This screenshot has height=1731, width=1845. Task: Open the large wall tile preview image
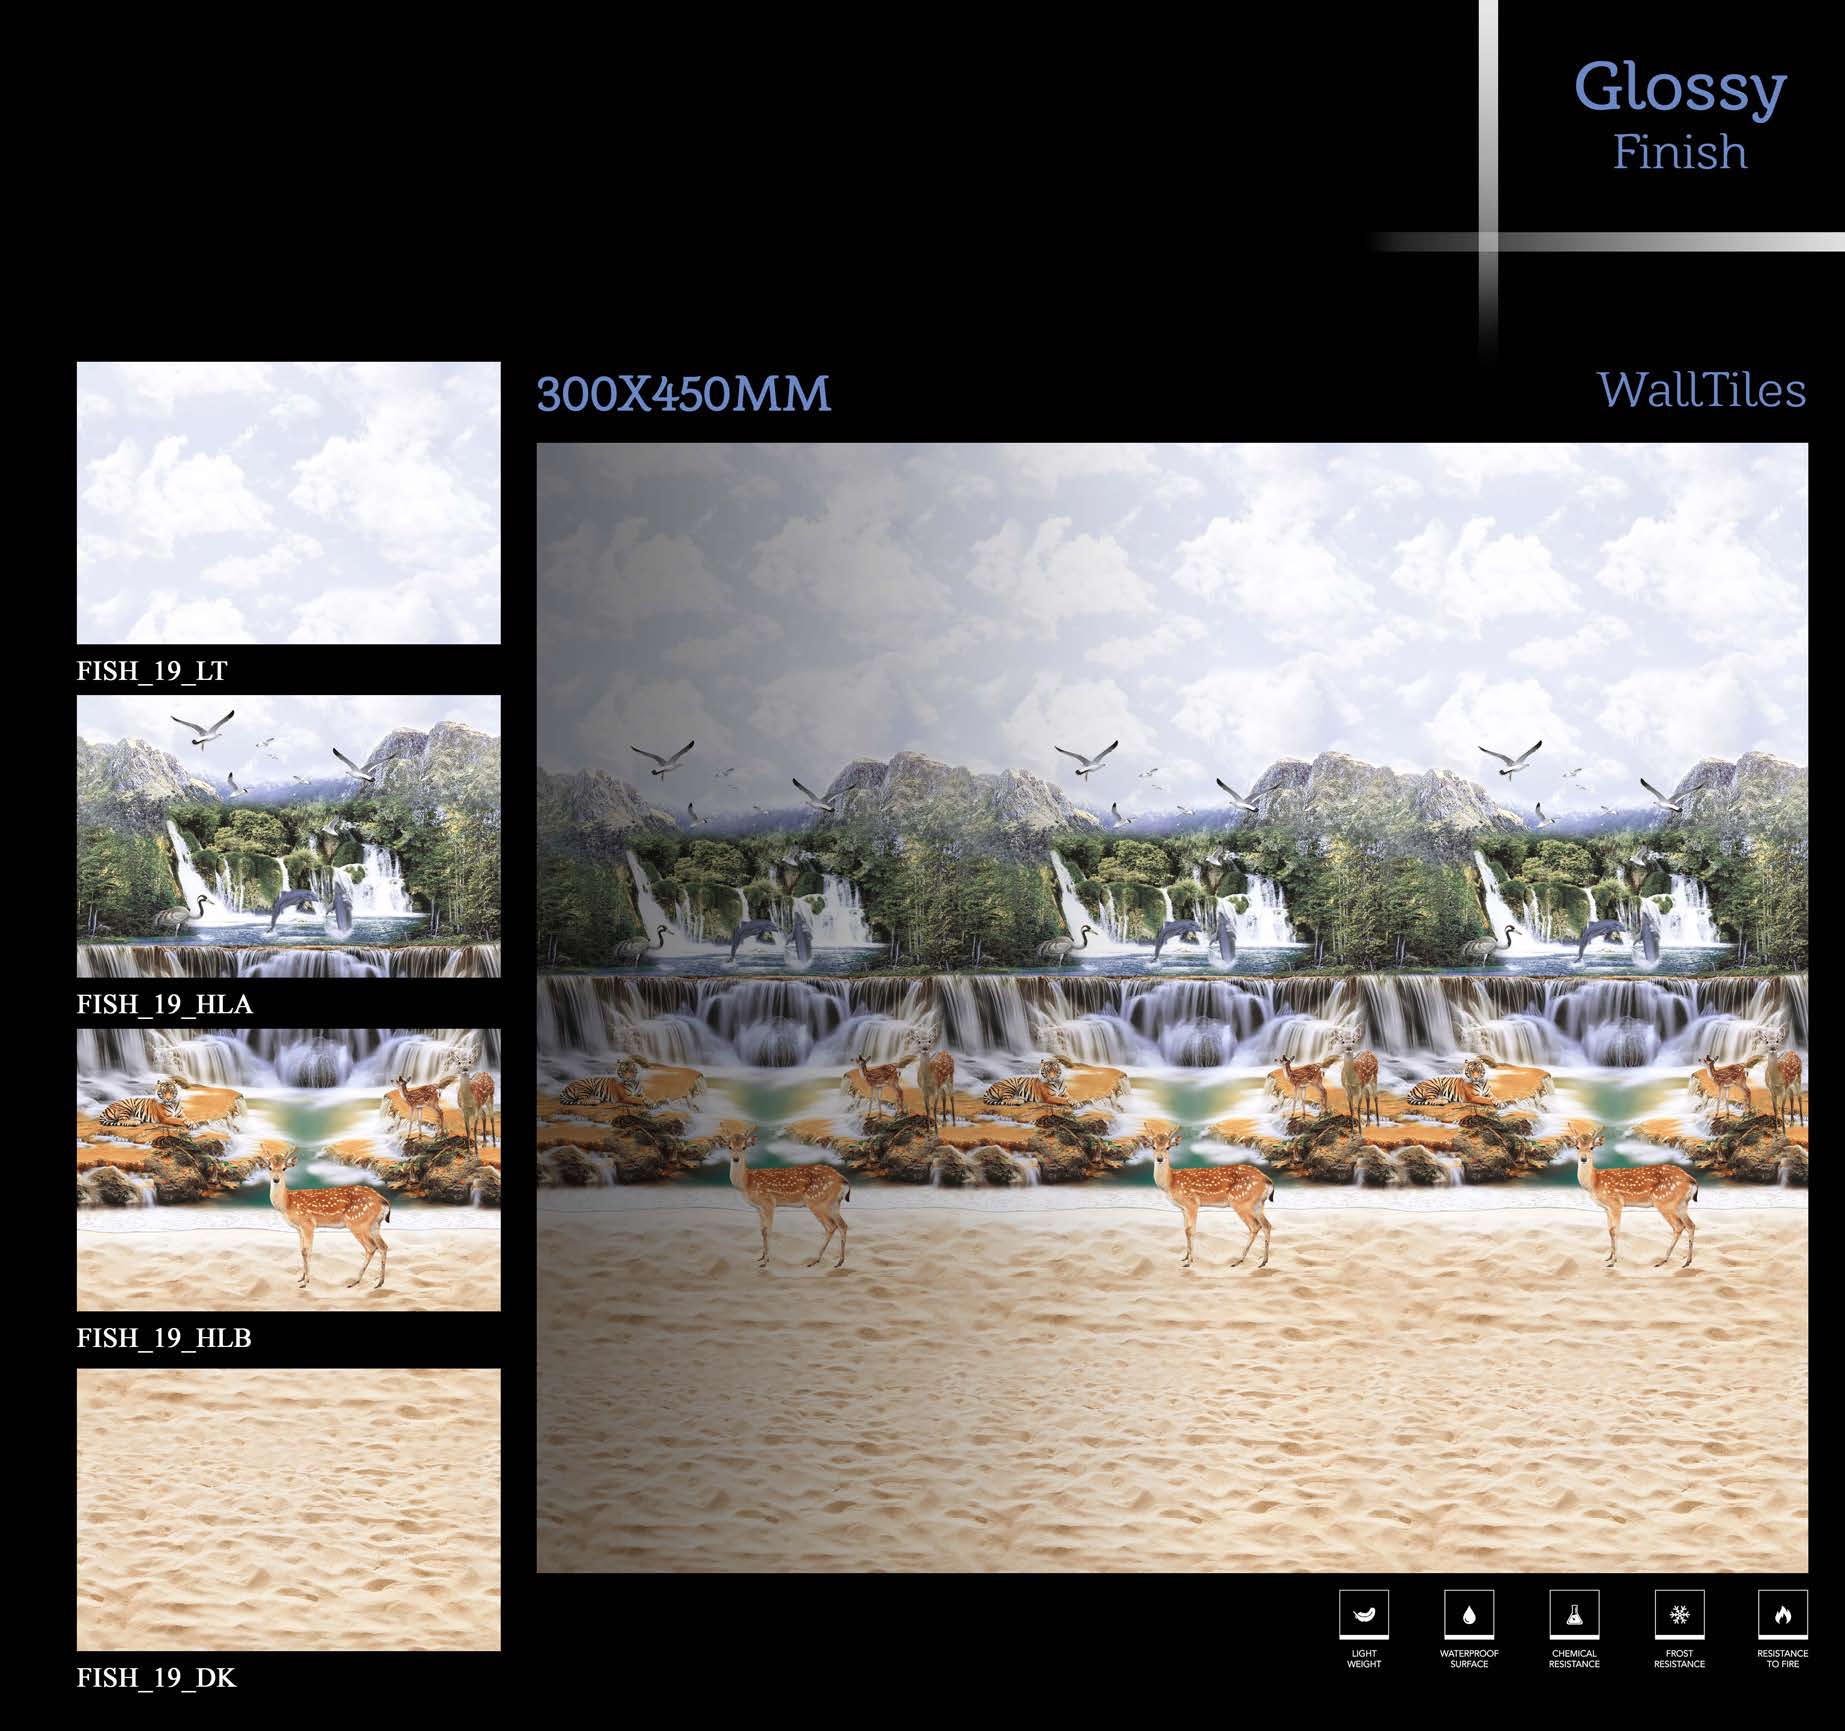(x=1172, y=1007)
